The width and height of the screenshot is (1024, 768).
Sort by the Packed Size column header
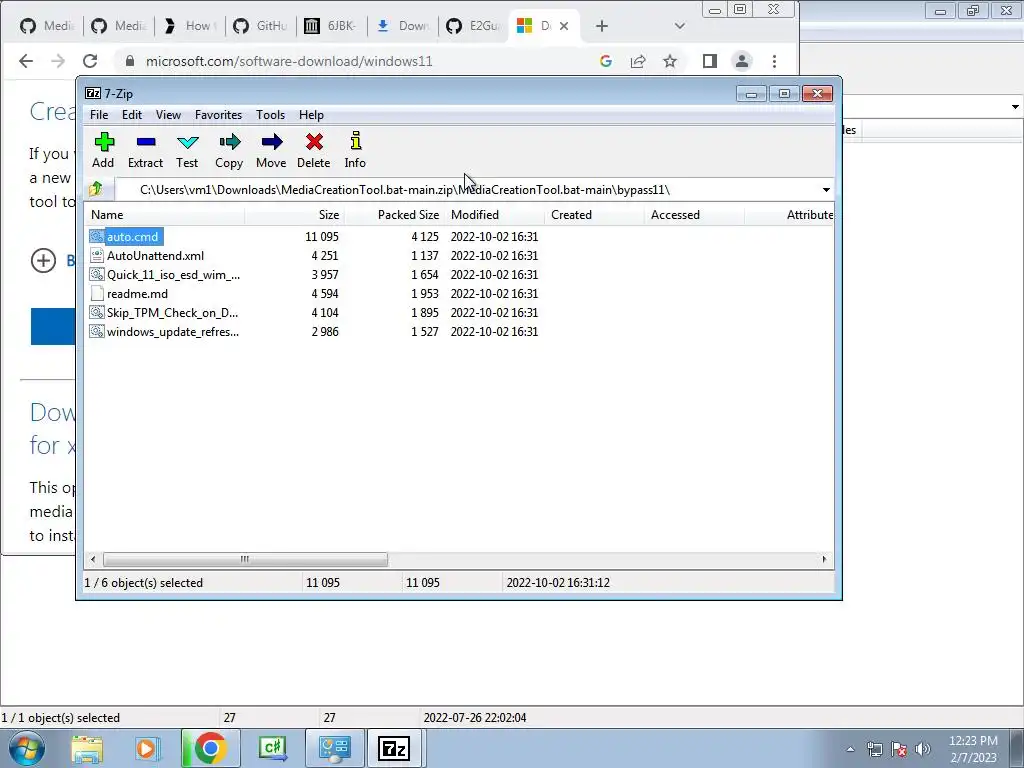click(x=394, y=214)
